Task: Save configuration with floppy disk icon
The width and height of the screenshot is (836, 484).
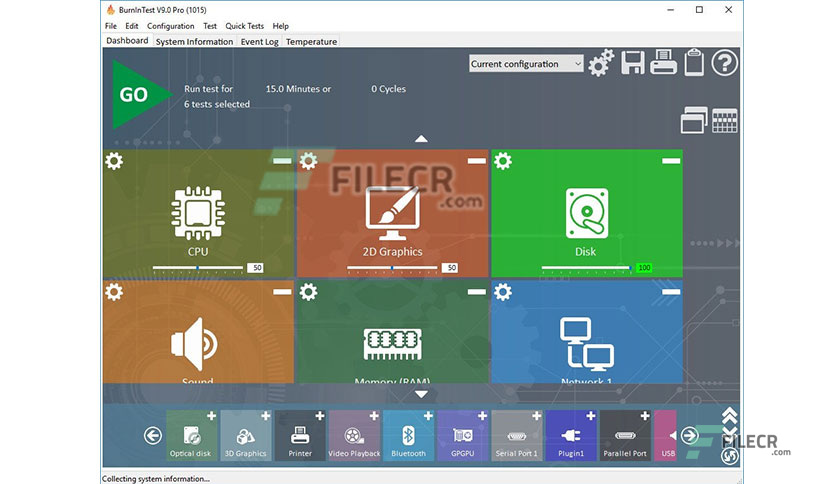Action: [x=633, y=63]
